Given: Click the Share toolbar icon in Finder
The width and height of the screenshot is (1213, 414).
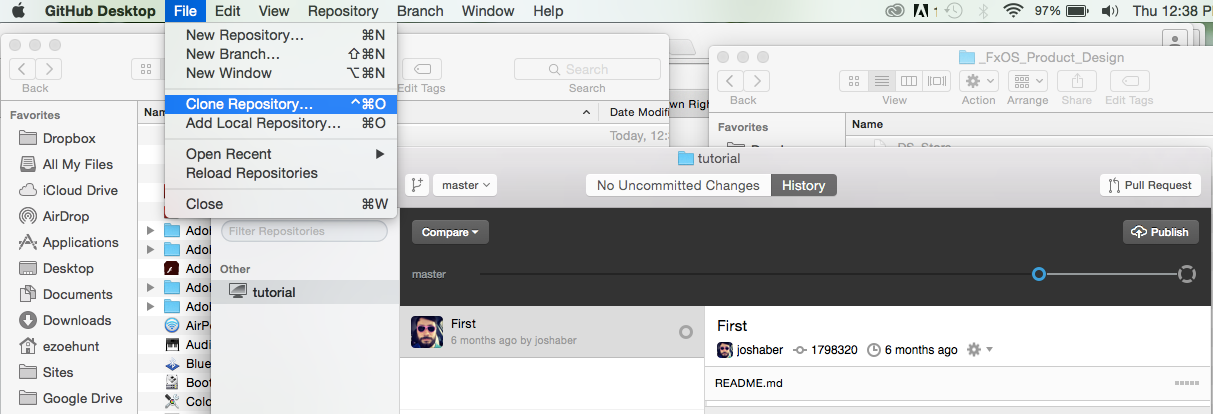Looking at the screenshot, I should click(x=1077, y=81).
